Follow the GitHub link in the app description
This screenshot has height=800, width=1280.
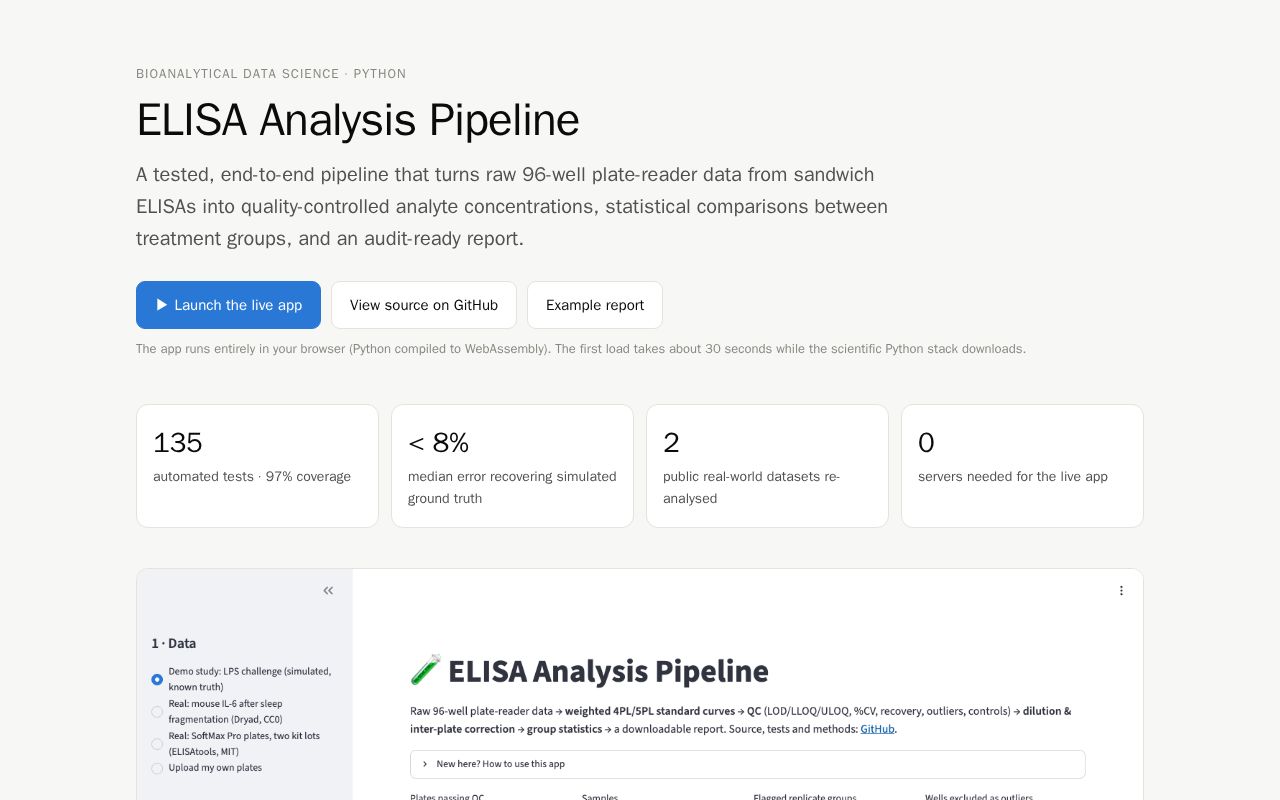877,729
